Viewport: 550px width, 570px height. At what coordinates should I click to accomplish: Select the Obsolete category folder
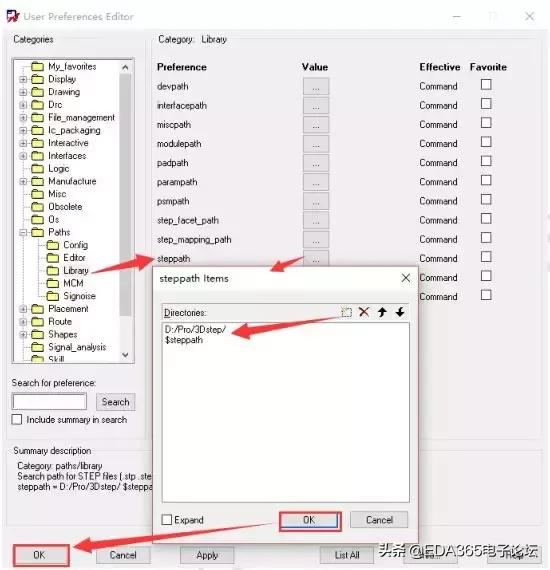pos(57,206)
